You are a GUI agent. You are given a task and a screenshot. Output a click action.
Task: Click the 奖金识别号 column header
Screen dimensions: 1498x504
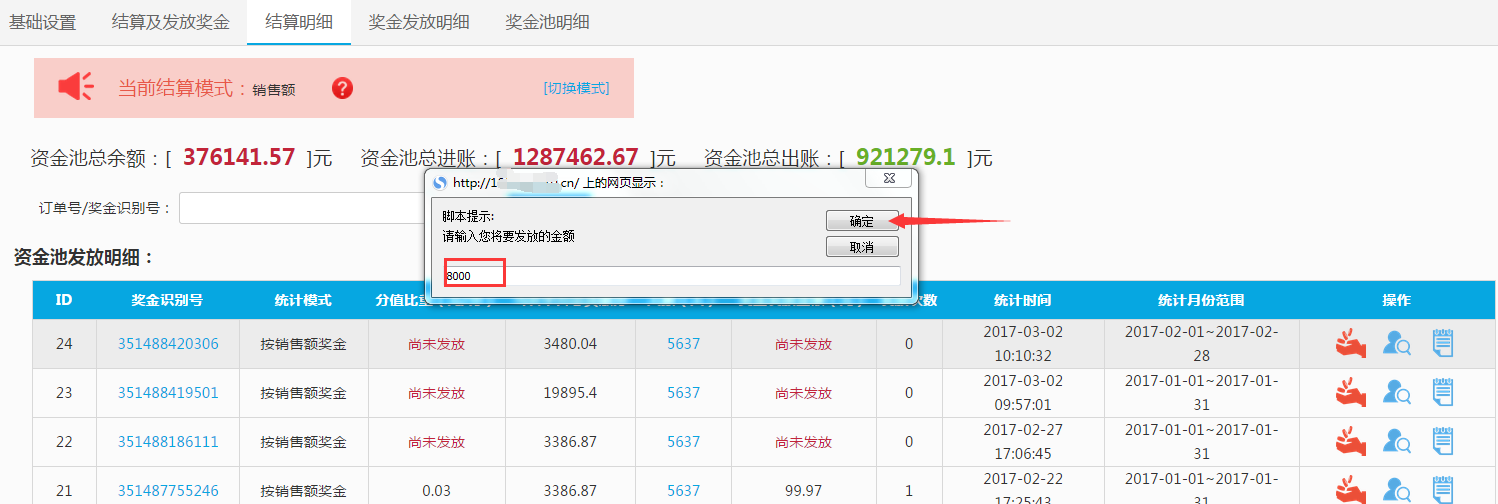pos(168,300)
